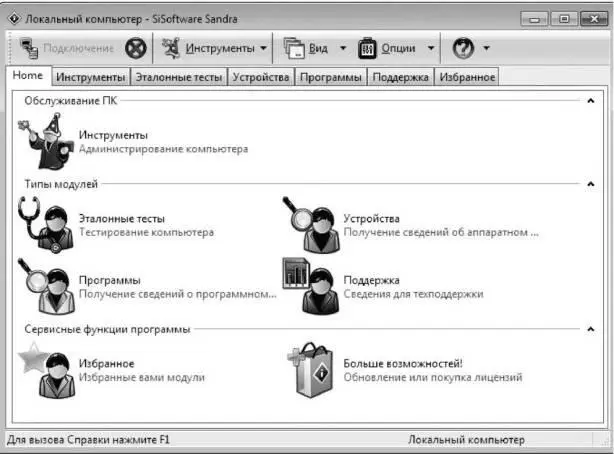Click the Инструменты toolbar label

(220, 48)
